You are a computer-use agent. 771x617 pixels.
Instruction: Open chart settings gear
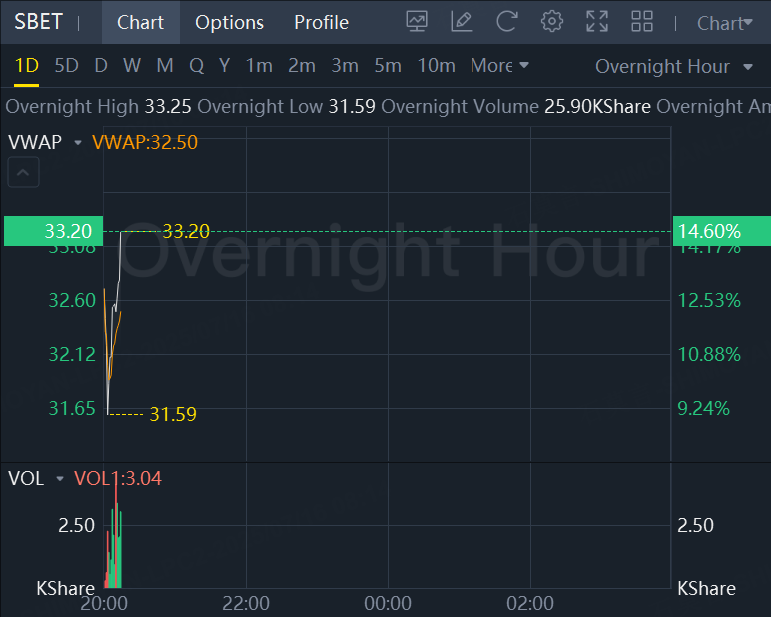[x=551, y=21]
